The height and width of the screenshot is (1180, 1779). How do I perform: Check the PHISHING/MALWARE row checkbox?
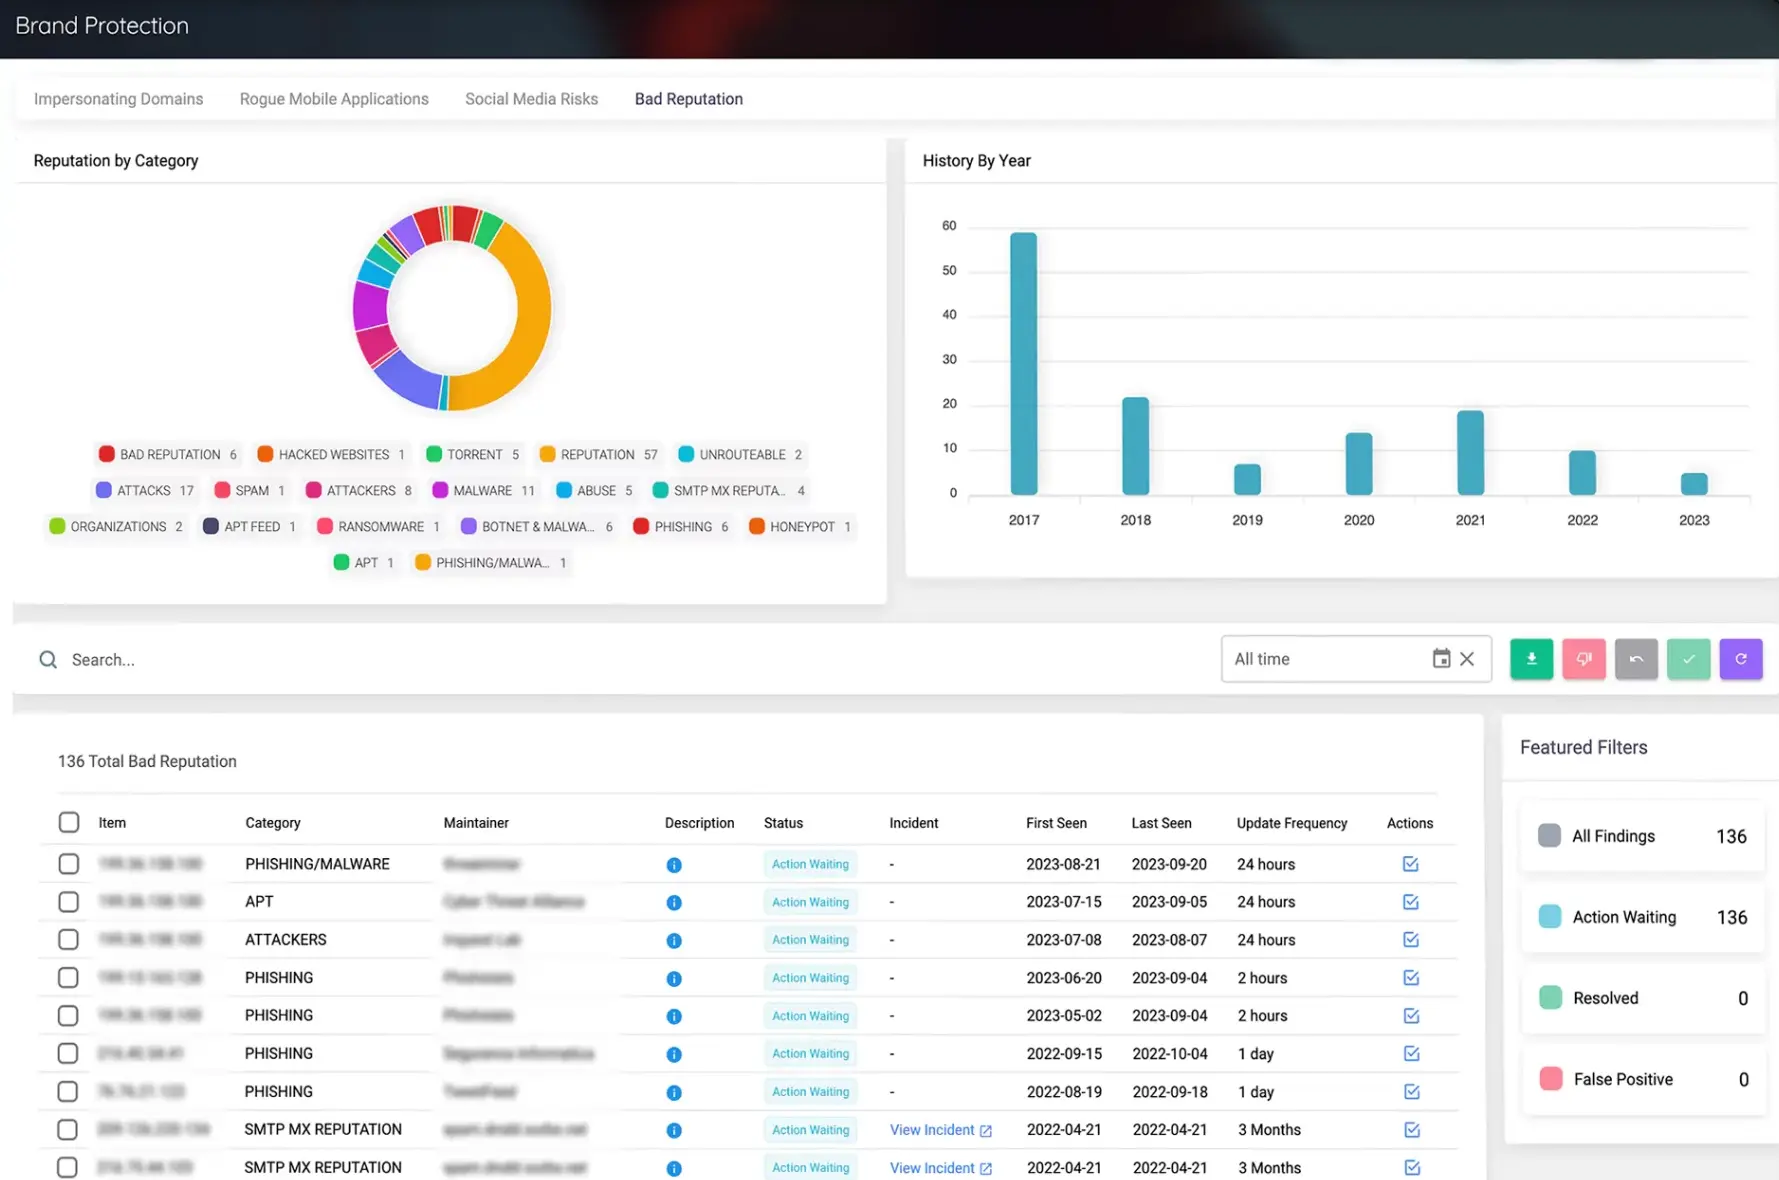point(68,864)
